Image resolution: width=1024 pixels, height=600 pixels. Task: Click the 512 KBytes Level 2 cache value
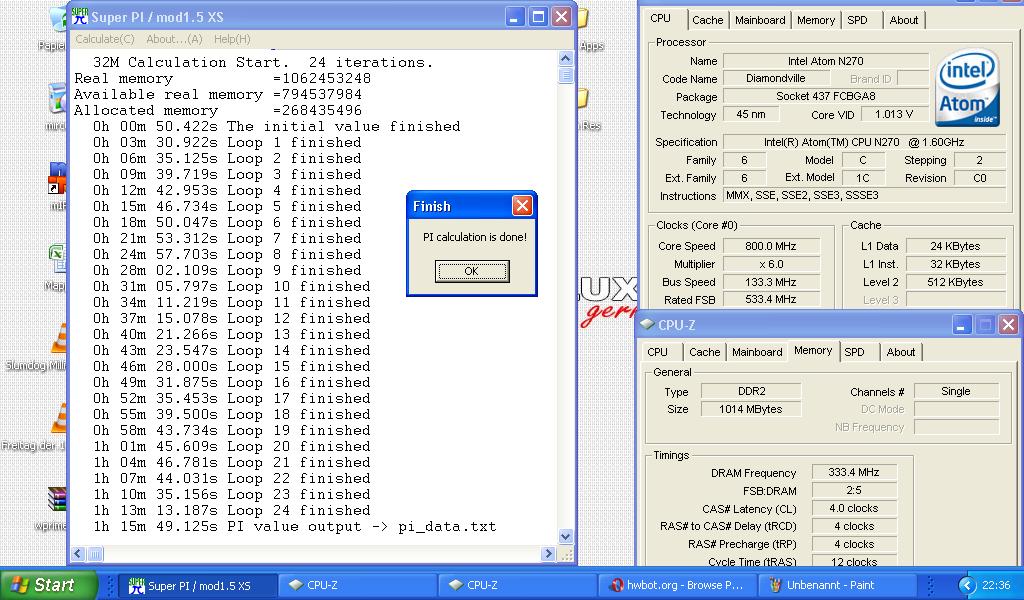coord(955,282)
